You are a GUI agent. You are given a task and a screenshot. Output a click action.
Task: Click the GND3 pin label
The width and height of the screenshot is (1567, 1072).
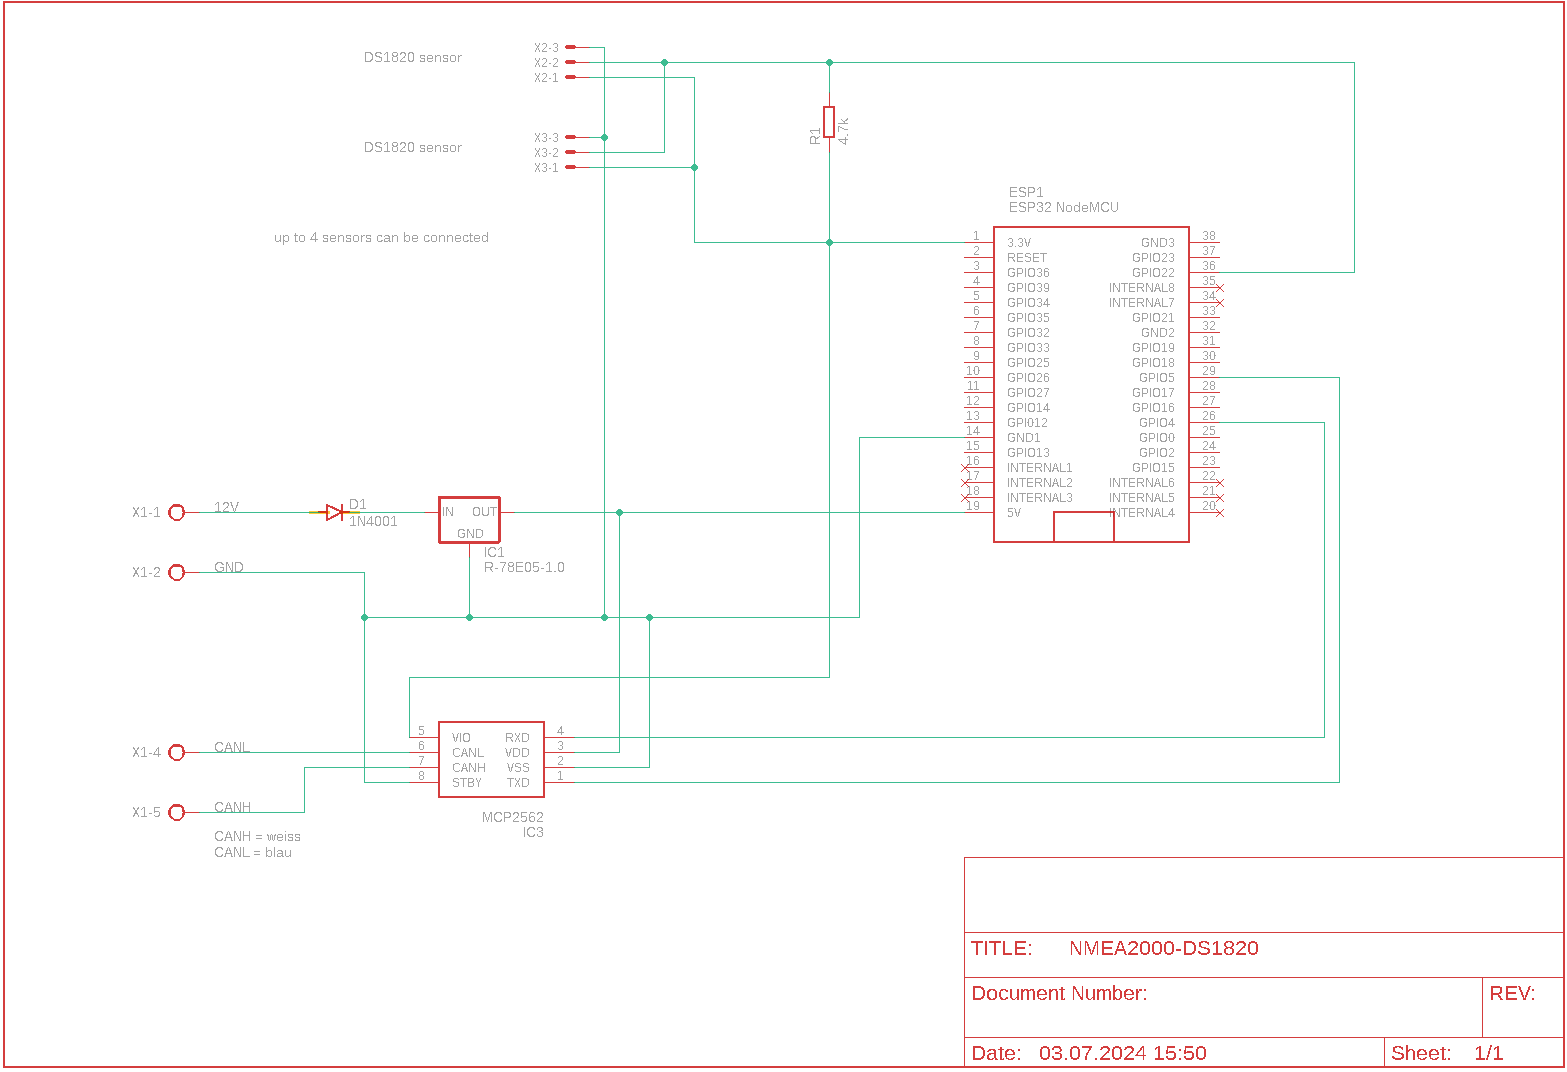pyautogui.click(x=1158, y=243)
